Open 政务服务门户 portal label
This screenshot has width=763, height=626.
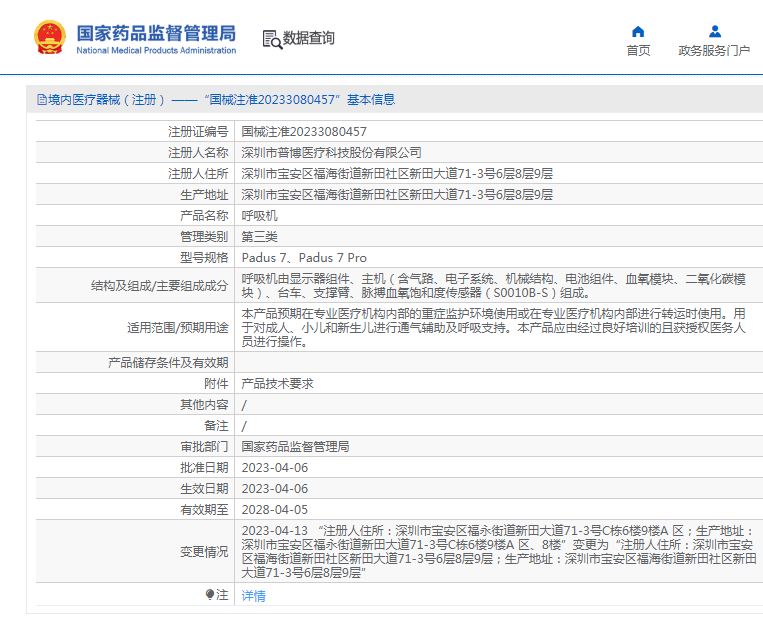click(714, 51)
